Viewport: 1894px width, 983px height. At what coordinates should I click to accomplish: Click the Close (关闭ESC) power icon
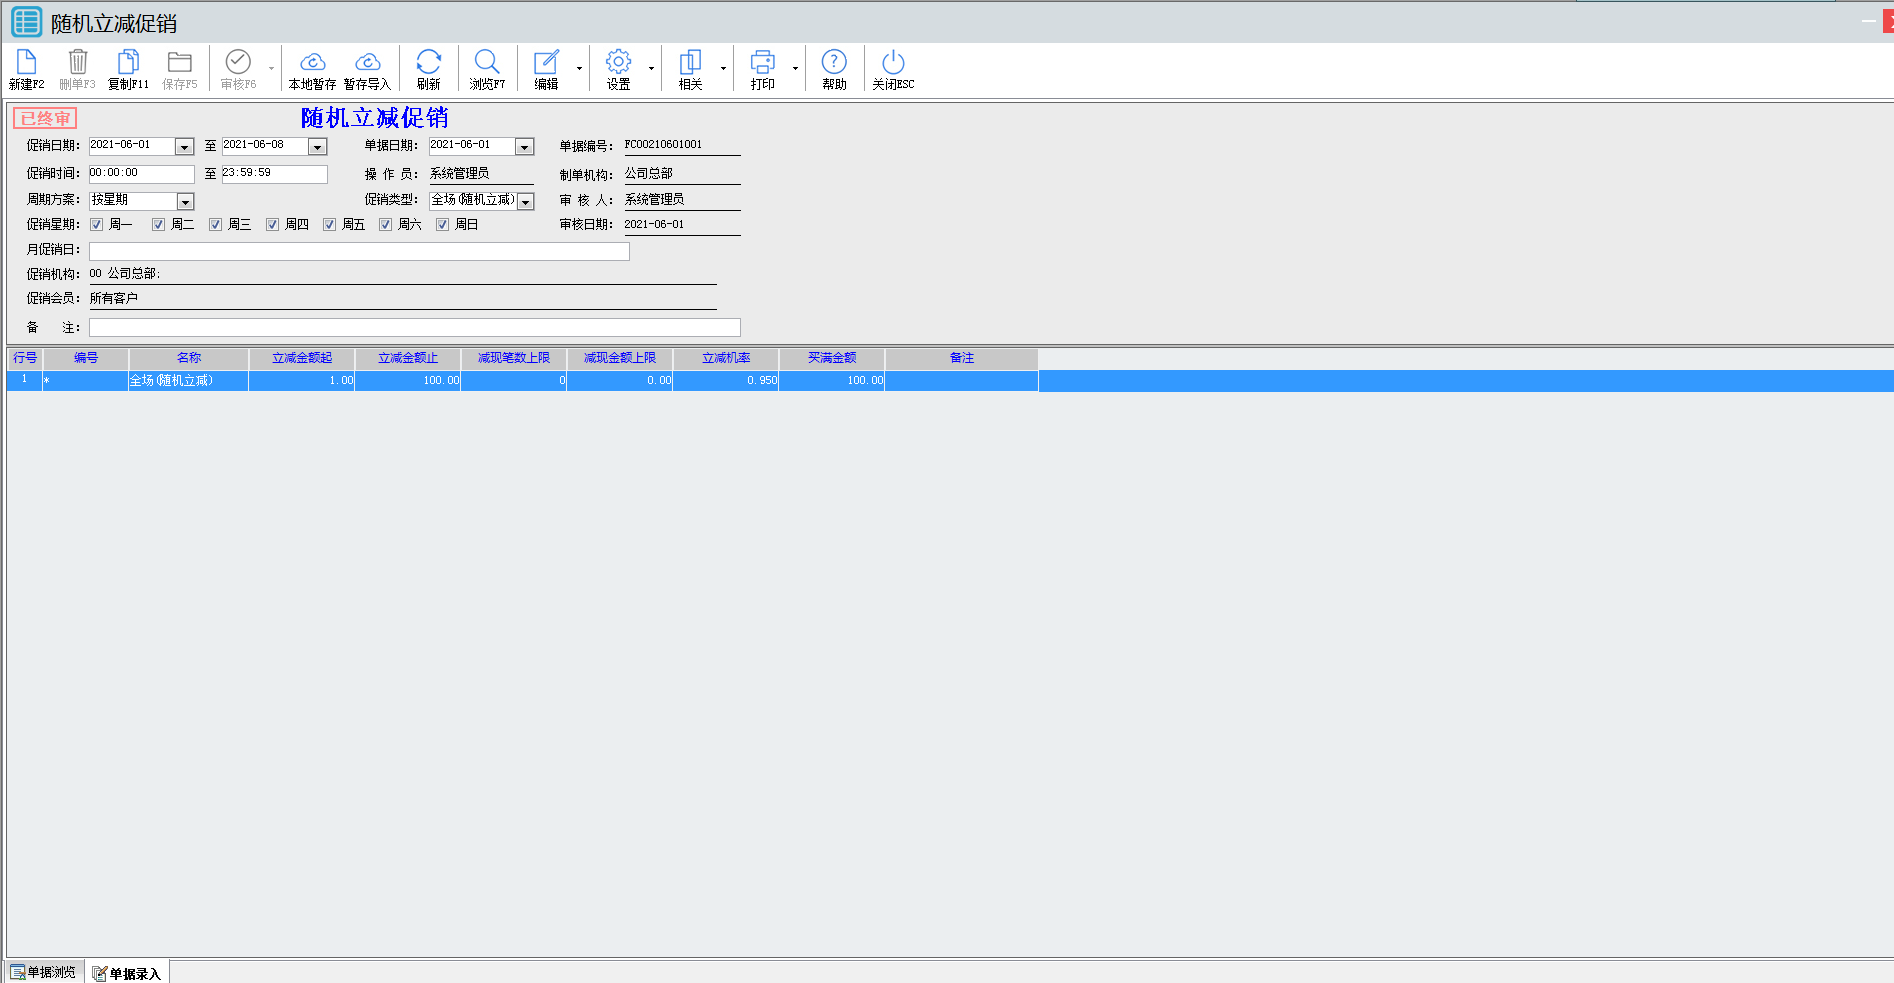[x=893, y=62]
